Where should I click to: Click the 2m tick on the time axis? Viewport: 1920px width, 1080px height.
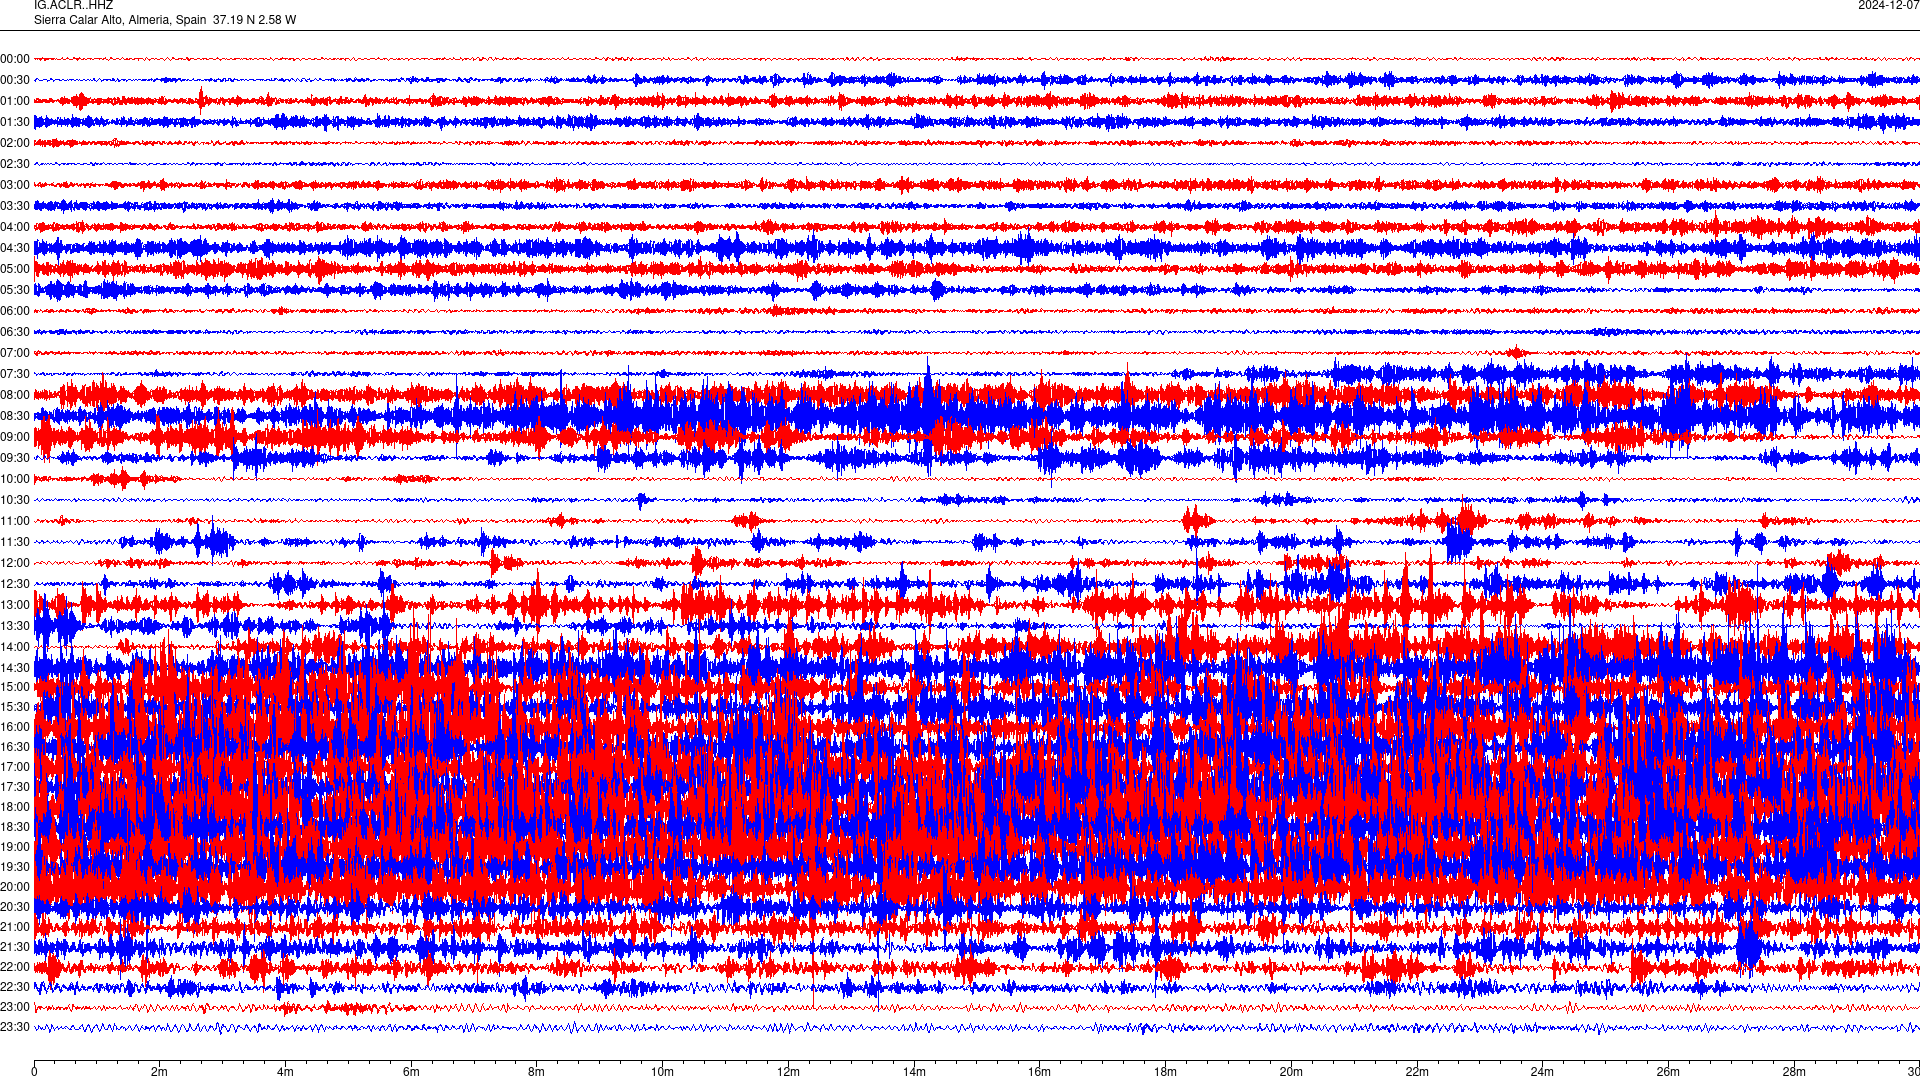tap(160, 1072)
